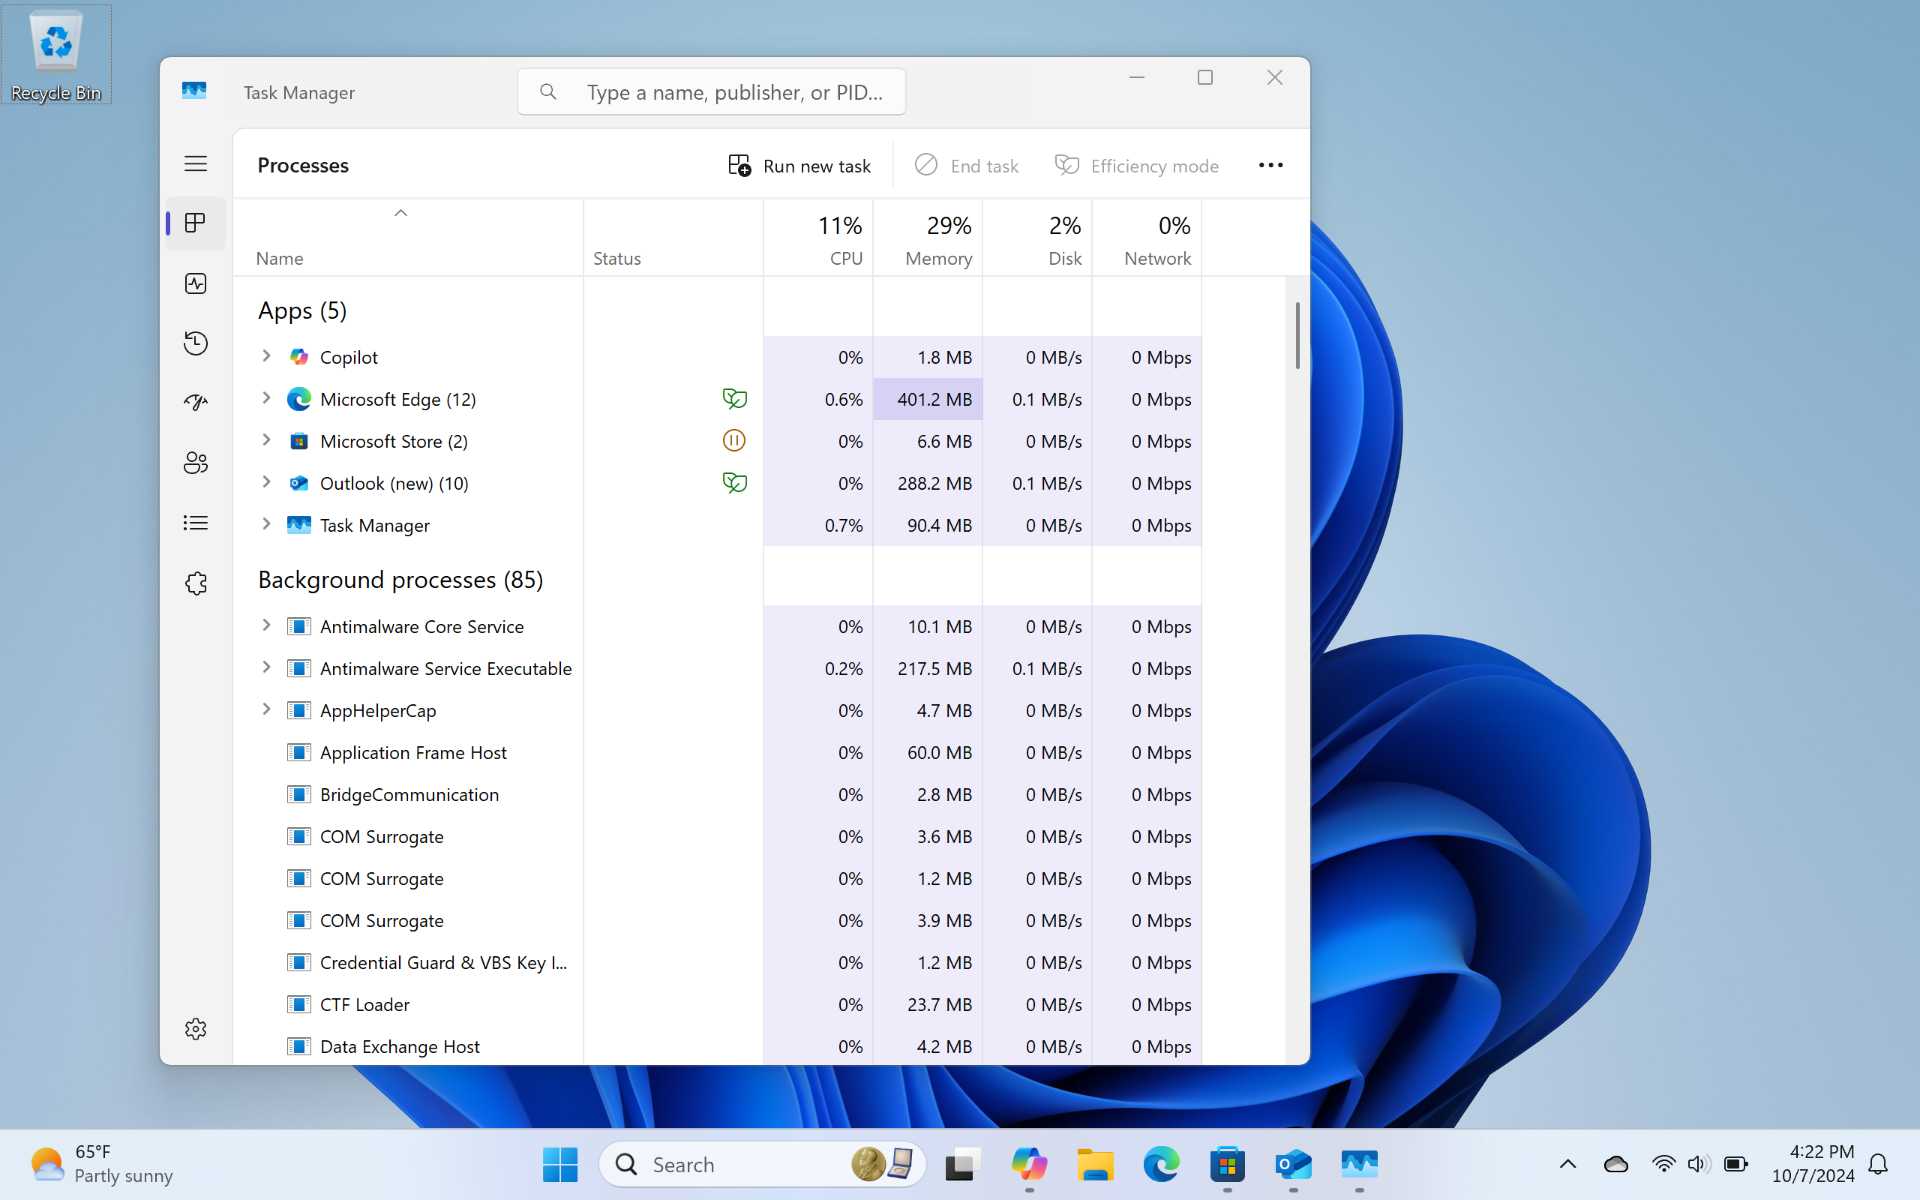Expand Antimalware Service Executable entry

click(266, 667)
